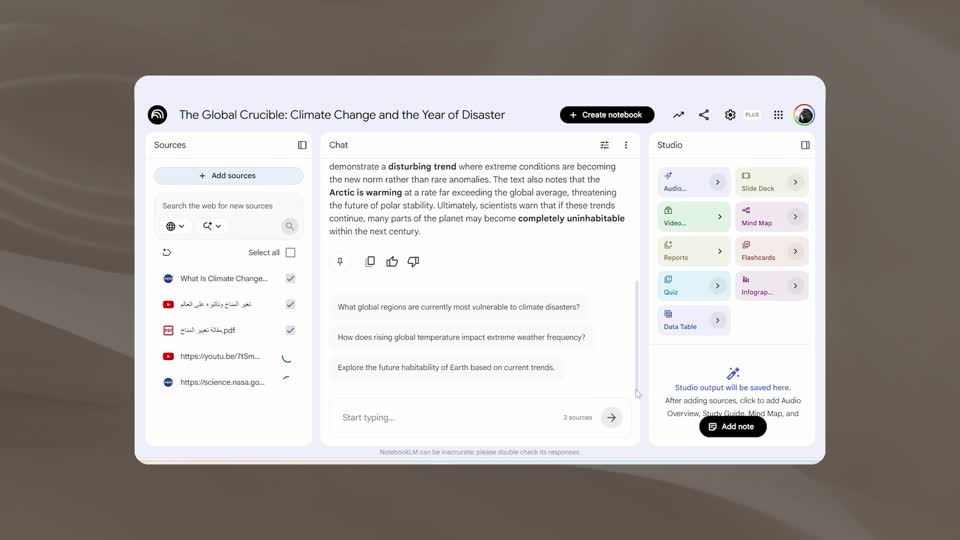
Task: Collapse the Studio panel
Action: 805,145
